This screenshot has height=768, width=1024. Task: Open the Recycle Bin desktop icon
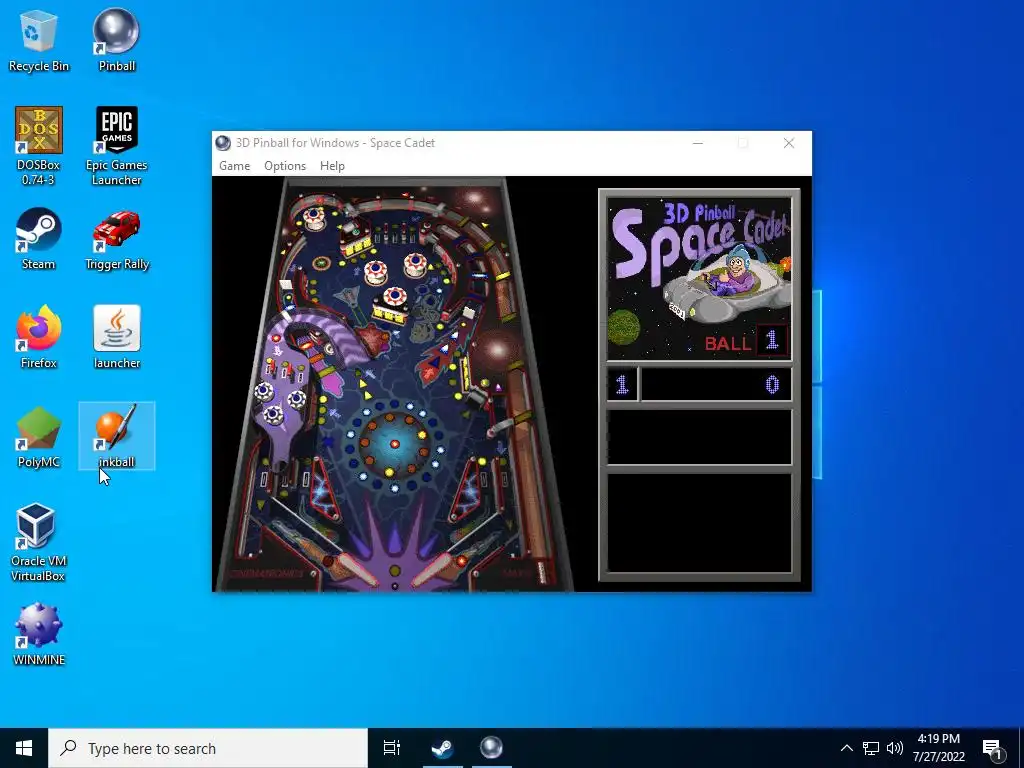click(x=39, y=41)
